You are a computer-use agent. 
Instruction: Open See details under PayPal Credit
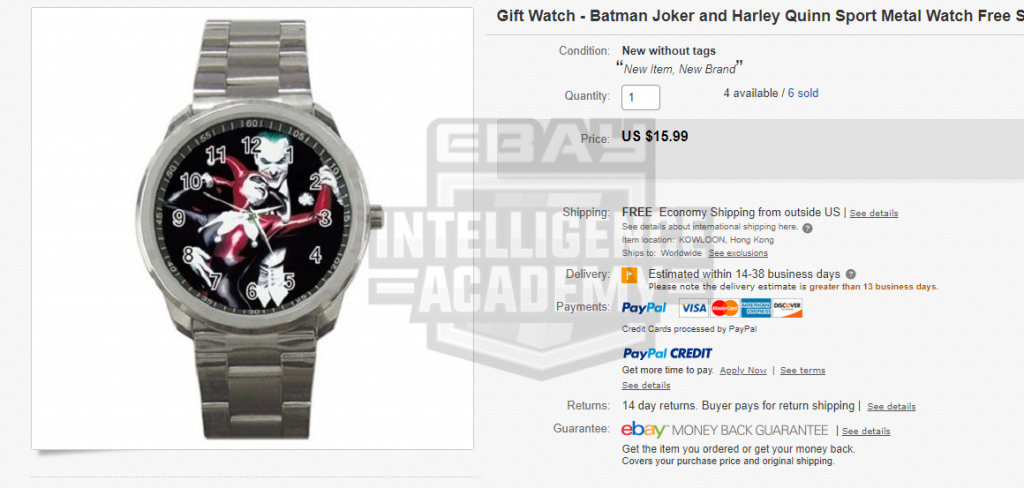click(x=646, y=385)
